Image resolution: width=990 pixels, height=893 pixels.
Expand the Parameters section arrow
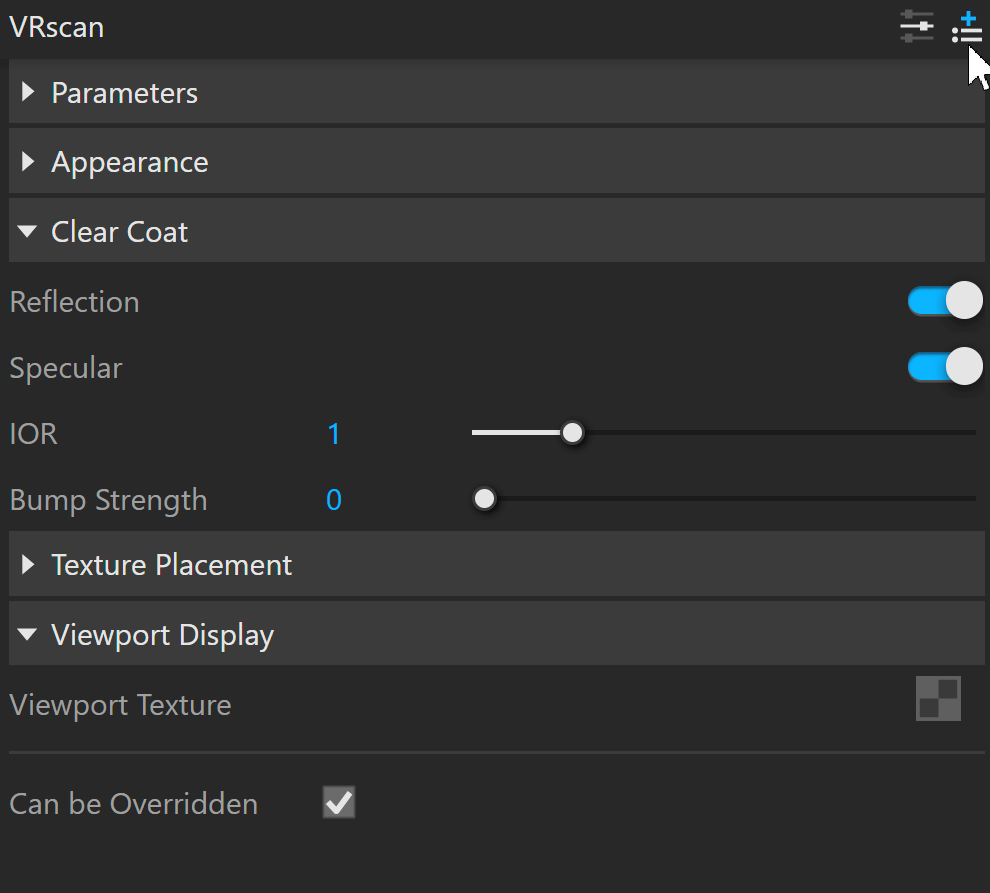click(x=27, y=92)
